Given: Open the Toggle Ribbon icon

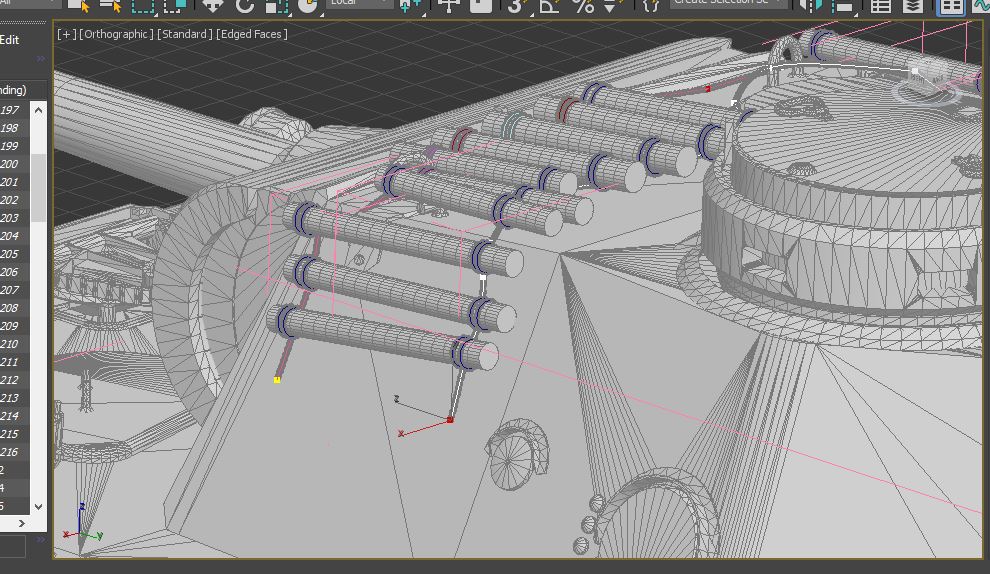Looking at the screenshot, I should [951, 5].
